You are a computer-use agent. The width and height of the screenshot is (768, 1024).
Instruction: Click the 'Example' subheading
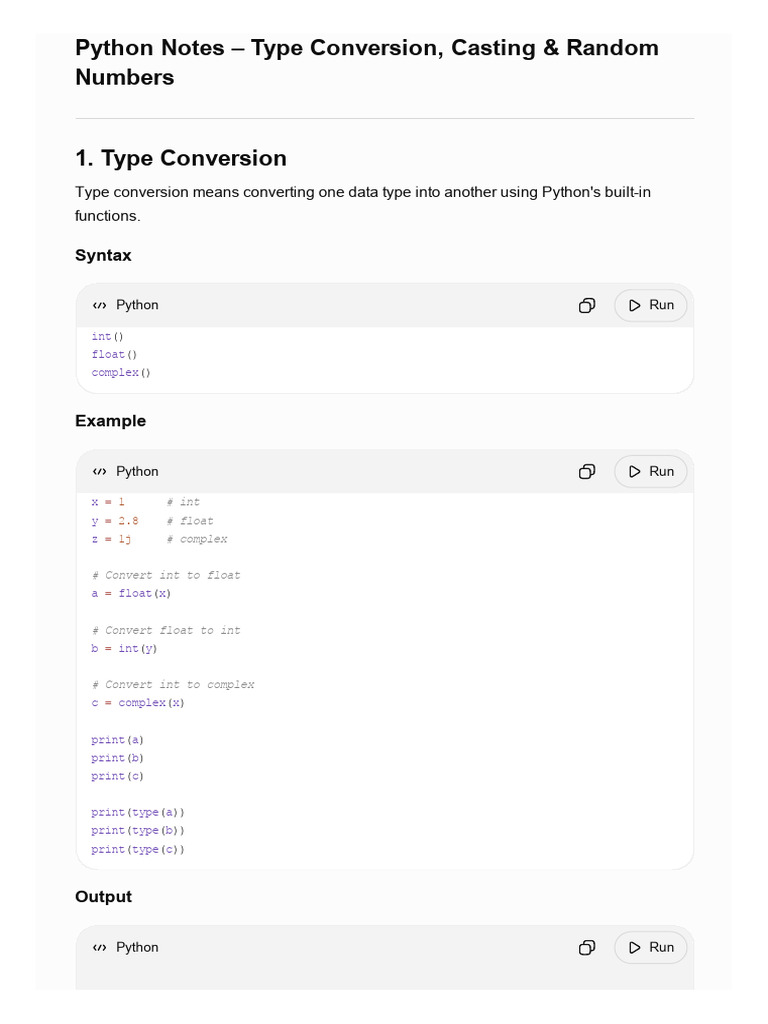pyautogui.click(x=110, y=421)
